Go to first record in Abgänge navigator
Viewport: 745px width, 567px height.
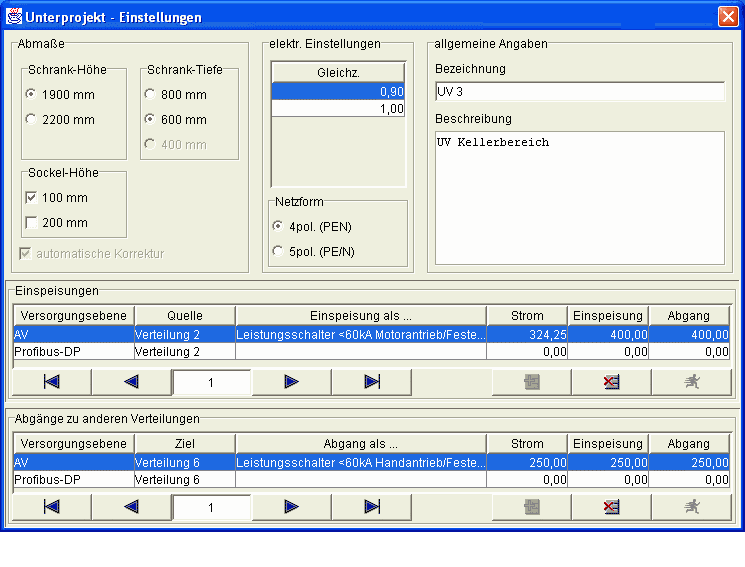[x=51, y=508]
